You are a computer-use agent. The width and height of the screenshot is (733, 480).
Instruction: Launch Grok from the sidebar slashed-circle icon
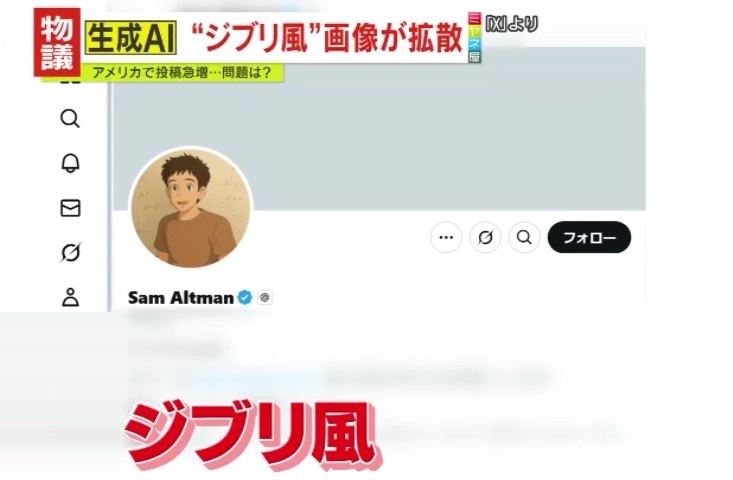[x=70, y=252]
